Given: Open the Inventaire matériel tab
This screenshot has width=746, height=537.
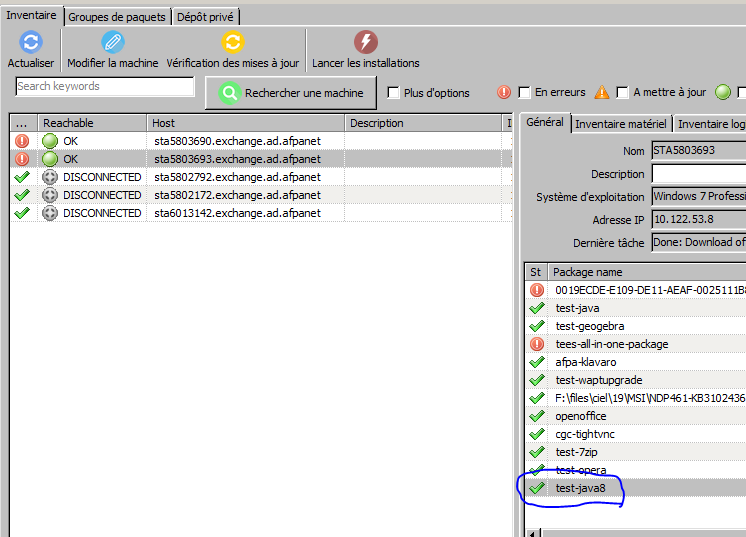Looking at the screenshot, I should [620, 124].
